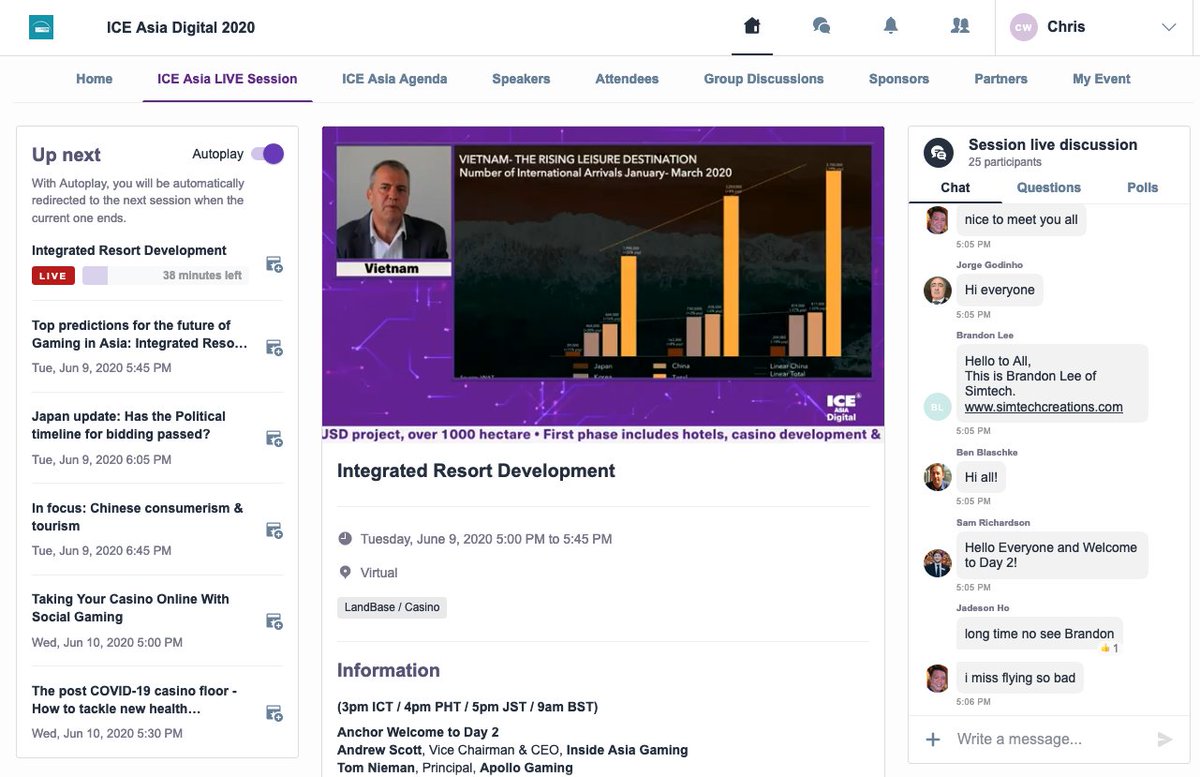
Task: Add Taking Your Casino Online to schedule icon
Action: click(274, 621)
